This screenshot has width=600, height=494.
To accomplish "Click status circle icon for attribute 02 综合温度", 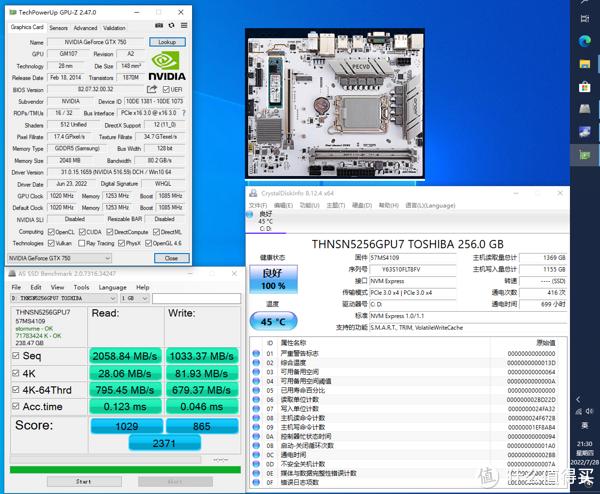I will [256, 362].
